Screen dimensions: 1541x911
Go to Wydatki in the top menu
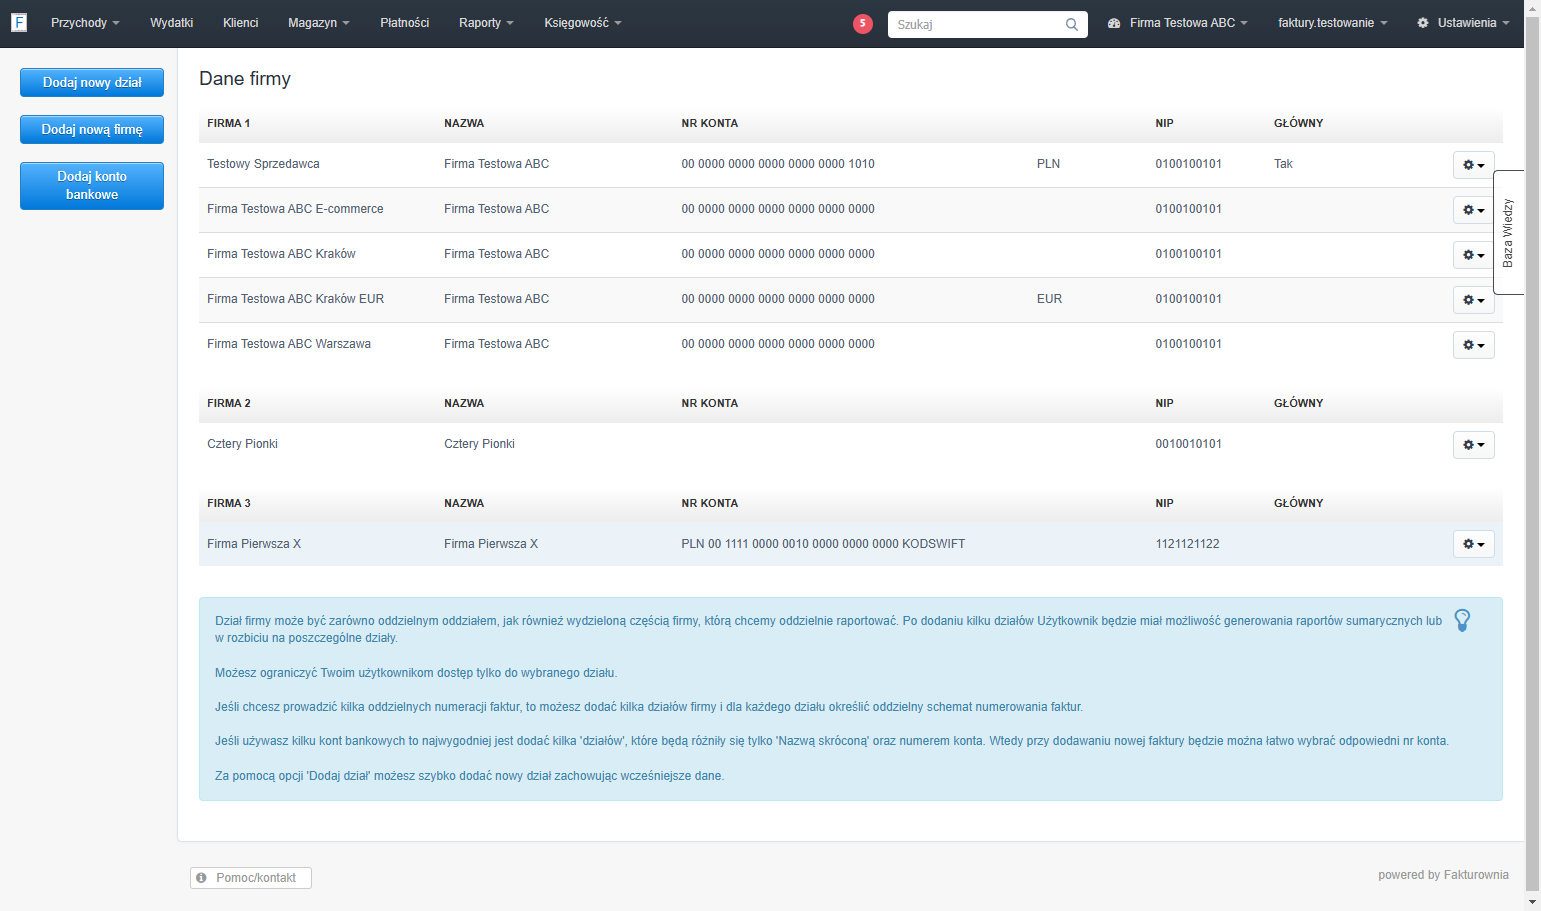click(x=172, y=23)
